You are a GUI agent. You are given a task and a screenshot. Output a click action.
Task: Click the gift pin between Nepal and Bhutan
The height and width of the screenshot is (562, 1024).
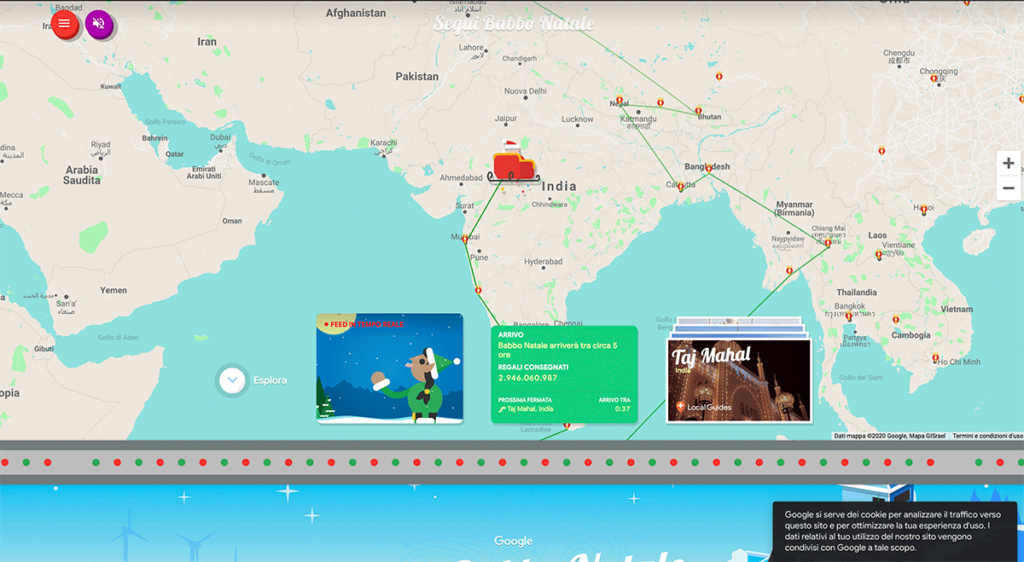660,102
